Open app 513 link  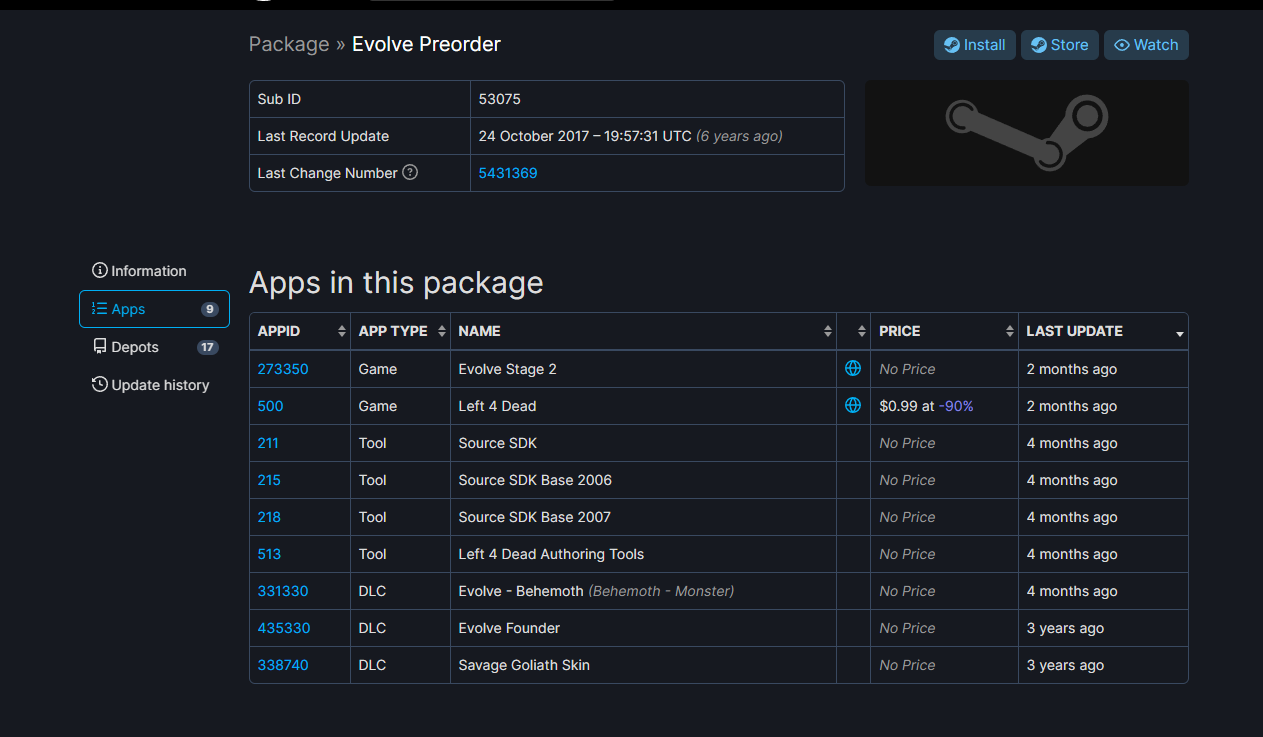point(269,554)
